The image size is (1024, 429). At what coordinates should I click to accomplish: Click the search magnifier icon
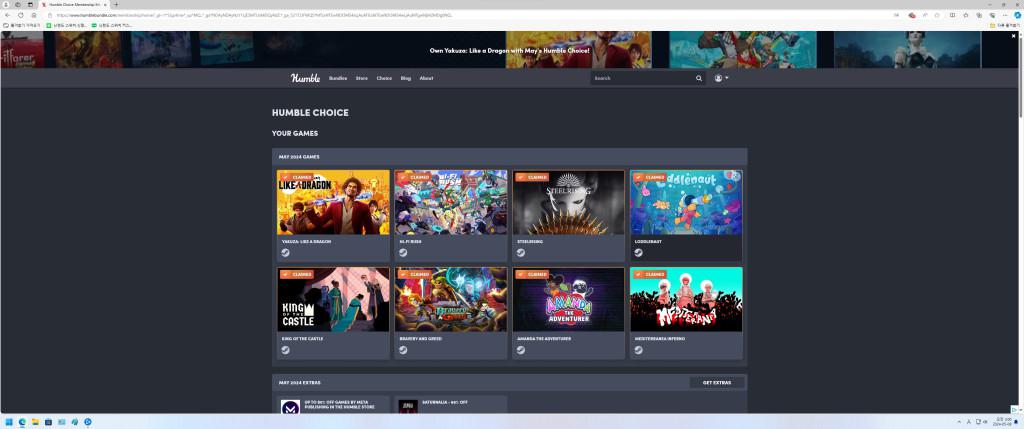pyautogui.click(x=699, y=78)
